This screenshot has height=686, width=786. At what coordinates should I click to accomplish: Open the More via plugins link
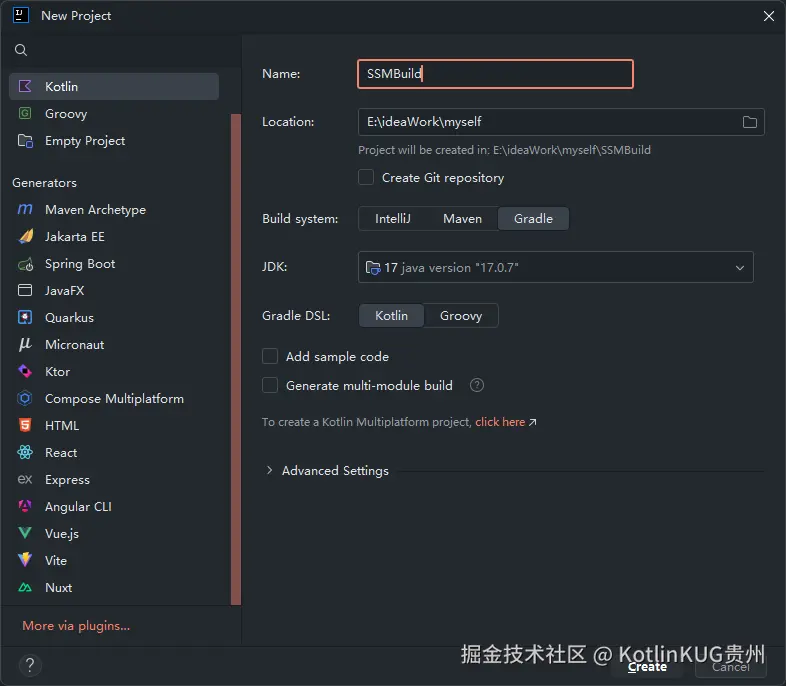76,625
